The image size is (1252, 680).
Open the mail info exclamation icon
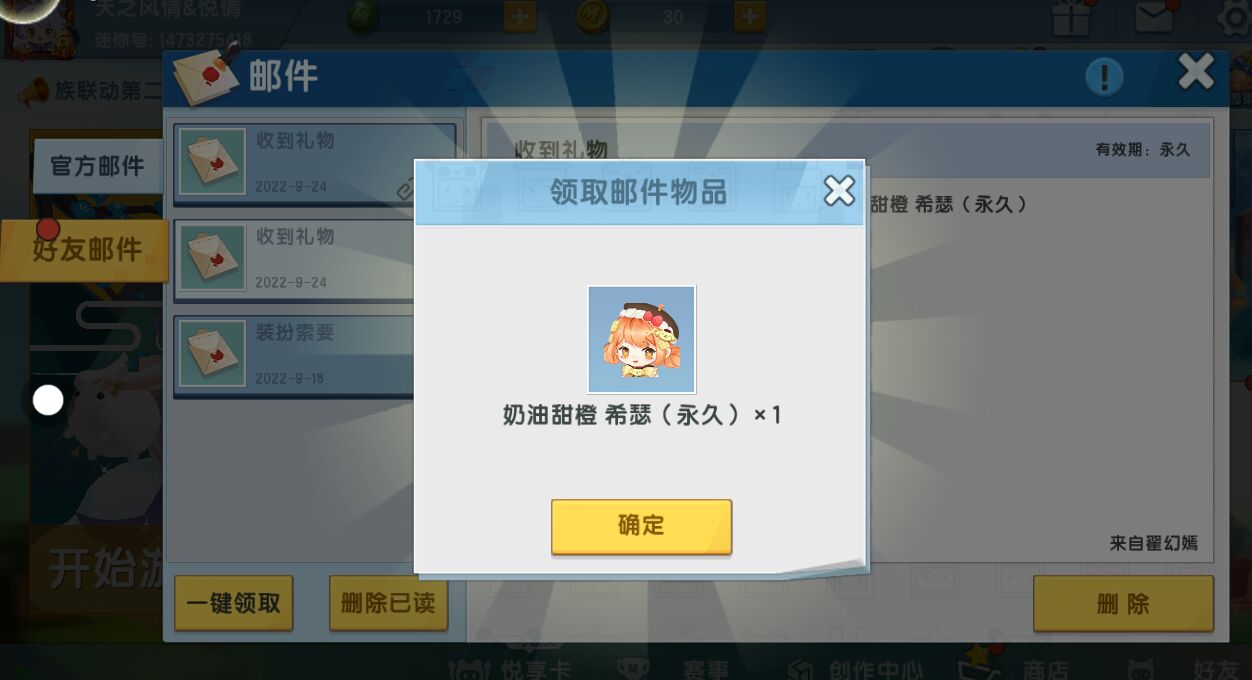1104,77
